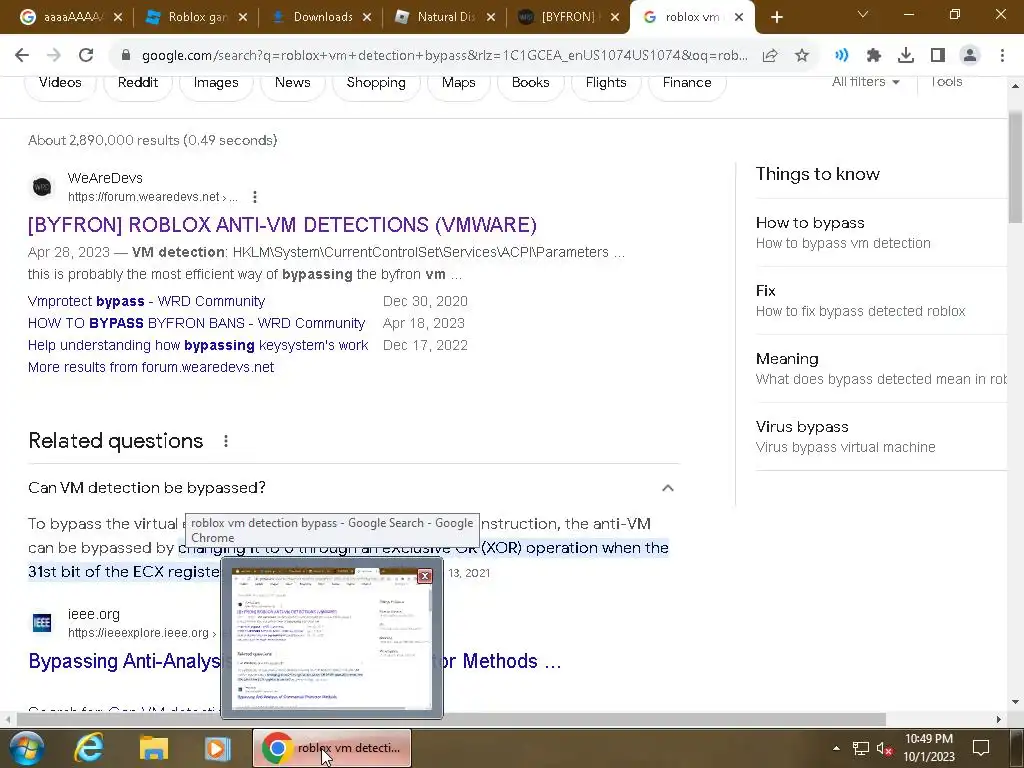1024x768 pixels.
Task: Close the Downloads browser tab
Action: click(x=367, y=18)
